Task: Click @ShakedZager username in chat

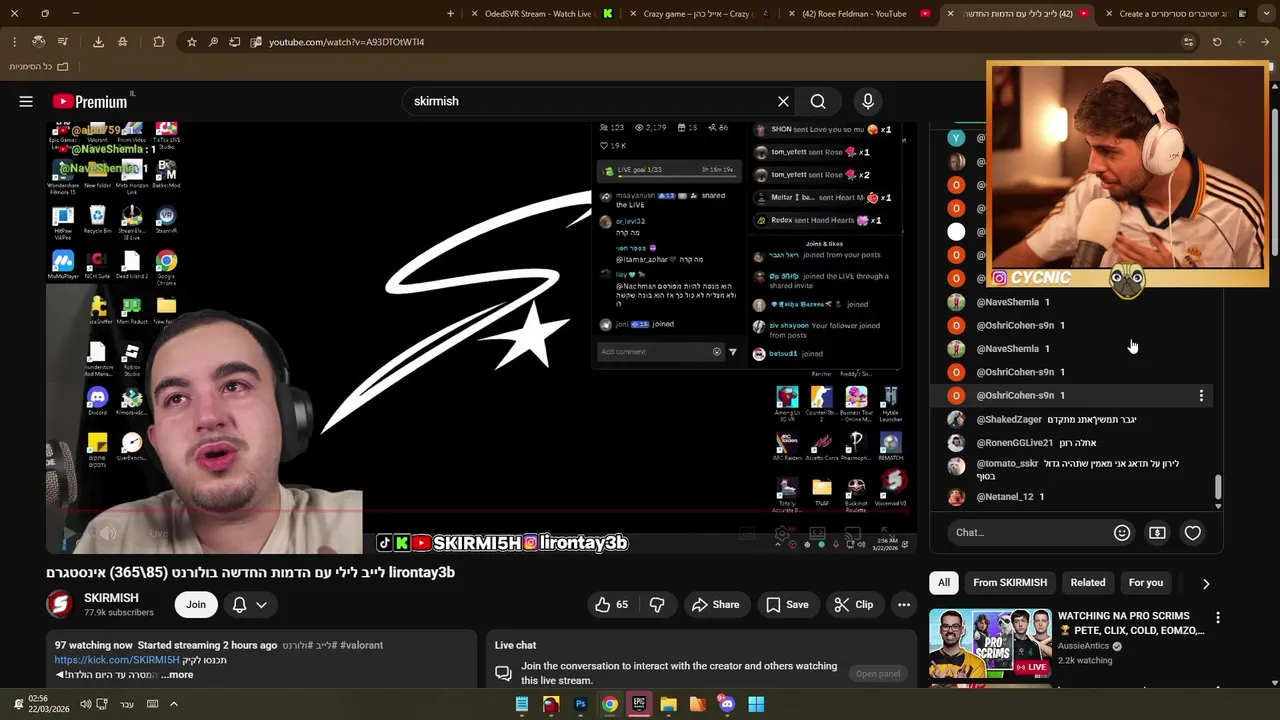Action: pyautogui.click(x=1009, y=420)
